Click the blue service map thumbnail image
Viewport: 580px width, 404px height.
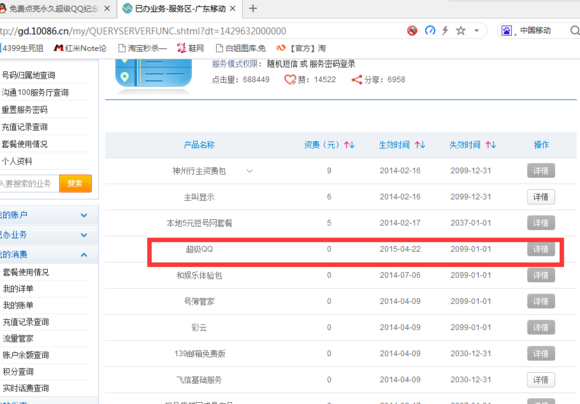pos(154,73)
